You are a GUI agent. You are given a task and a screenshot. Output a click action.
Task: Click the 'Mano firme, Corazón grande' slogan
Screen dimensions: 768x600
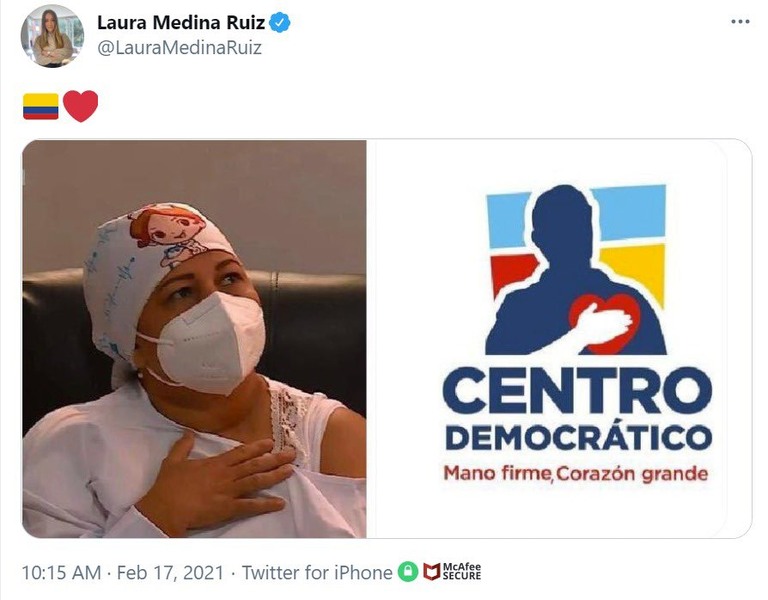(x=576, y=474)
